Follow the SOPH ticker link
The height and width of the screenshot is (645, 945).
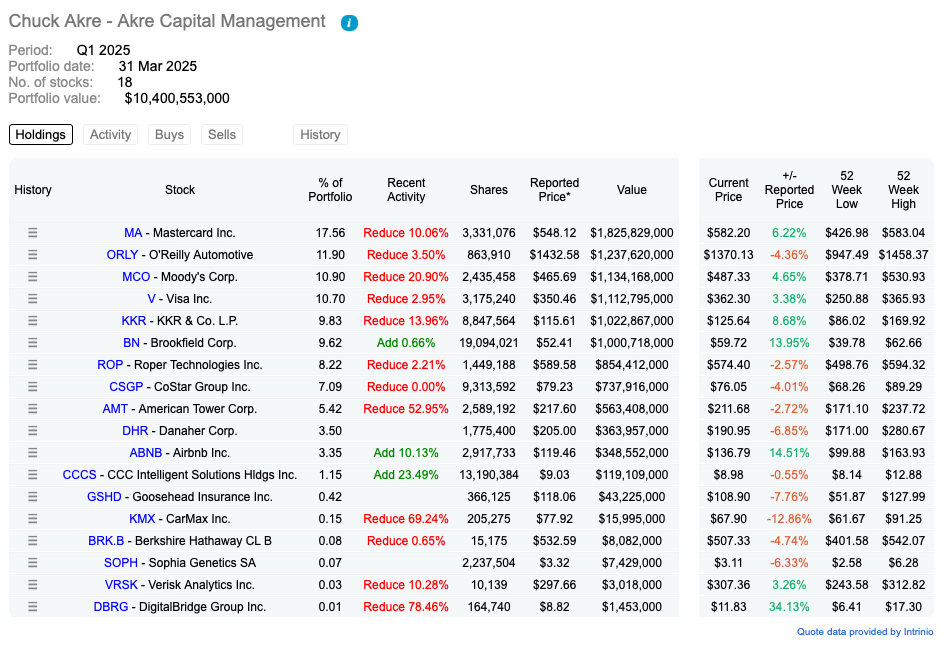(x=121, y=563)
